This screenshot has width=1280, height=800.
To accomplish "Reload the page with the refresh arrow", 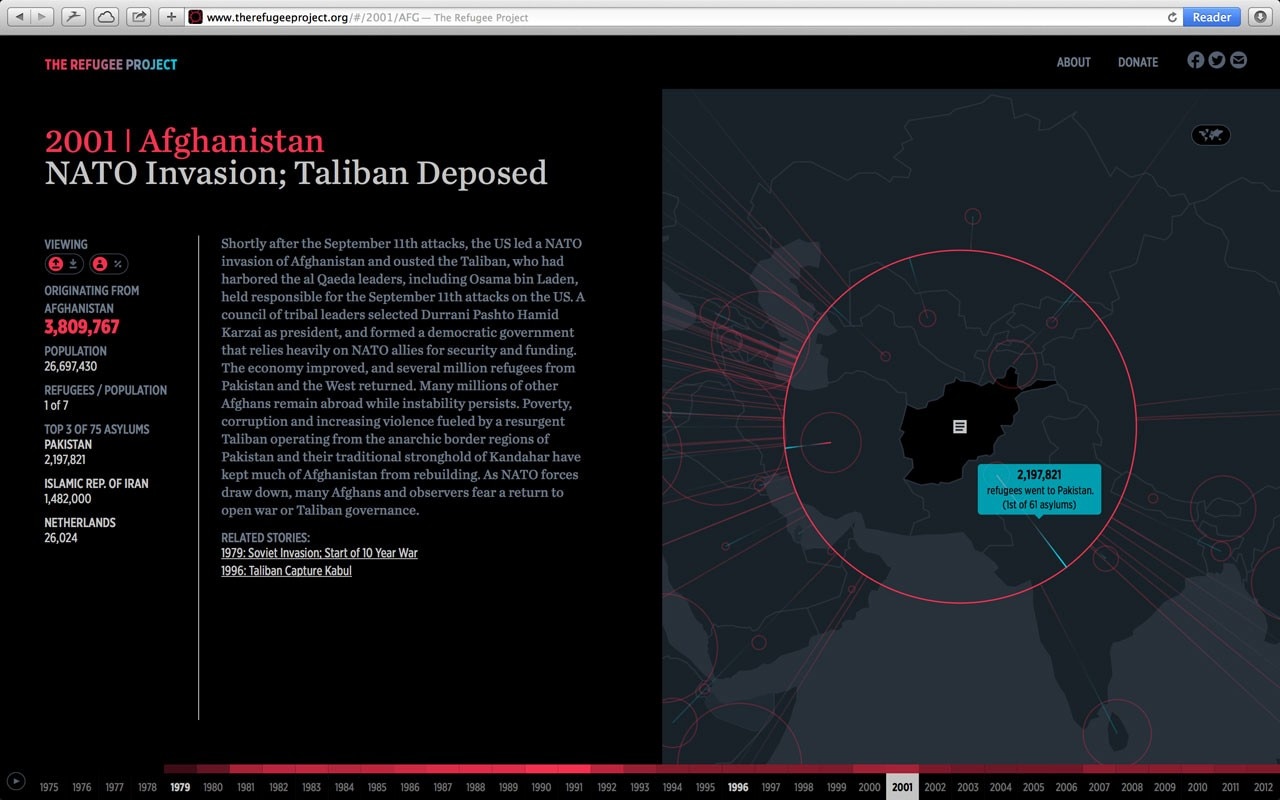I will (x=1172, y=17).
